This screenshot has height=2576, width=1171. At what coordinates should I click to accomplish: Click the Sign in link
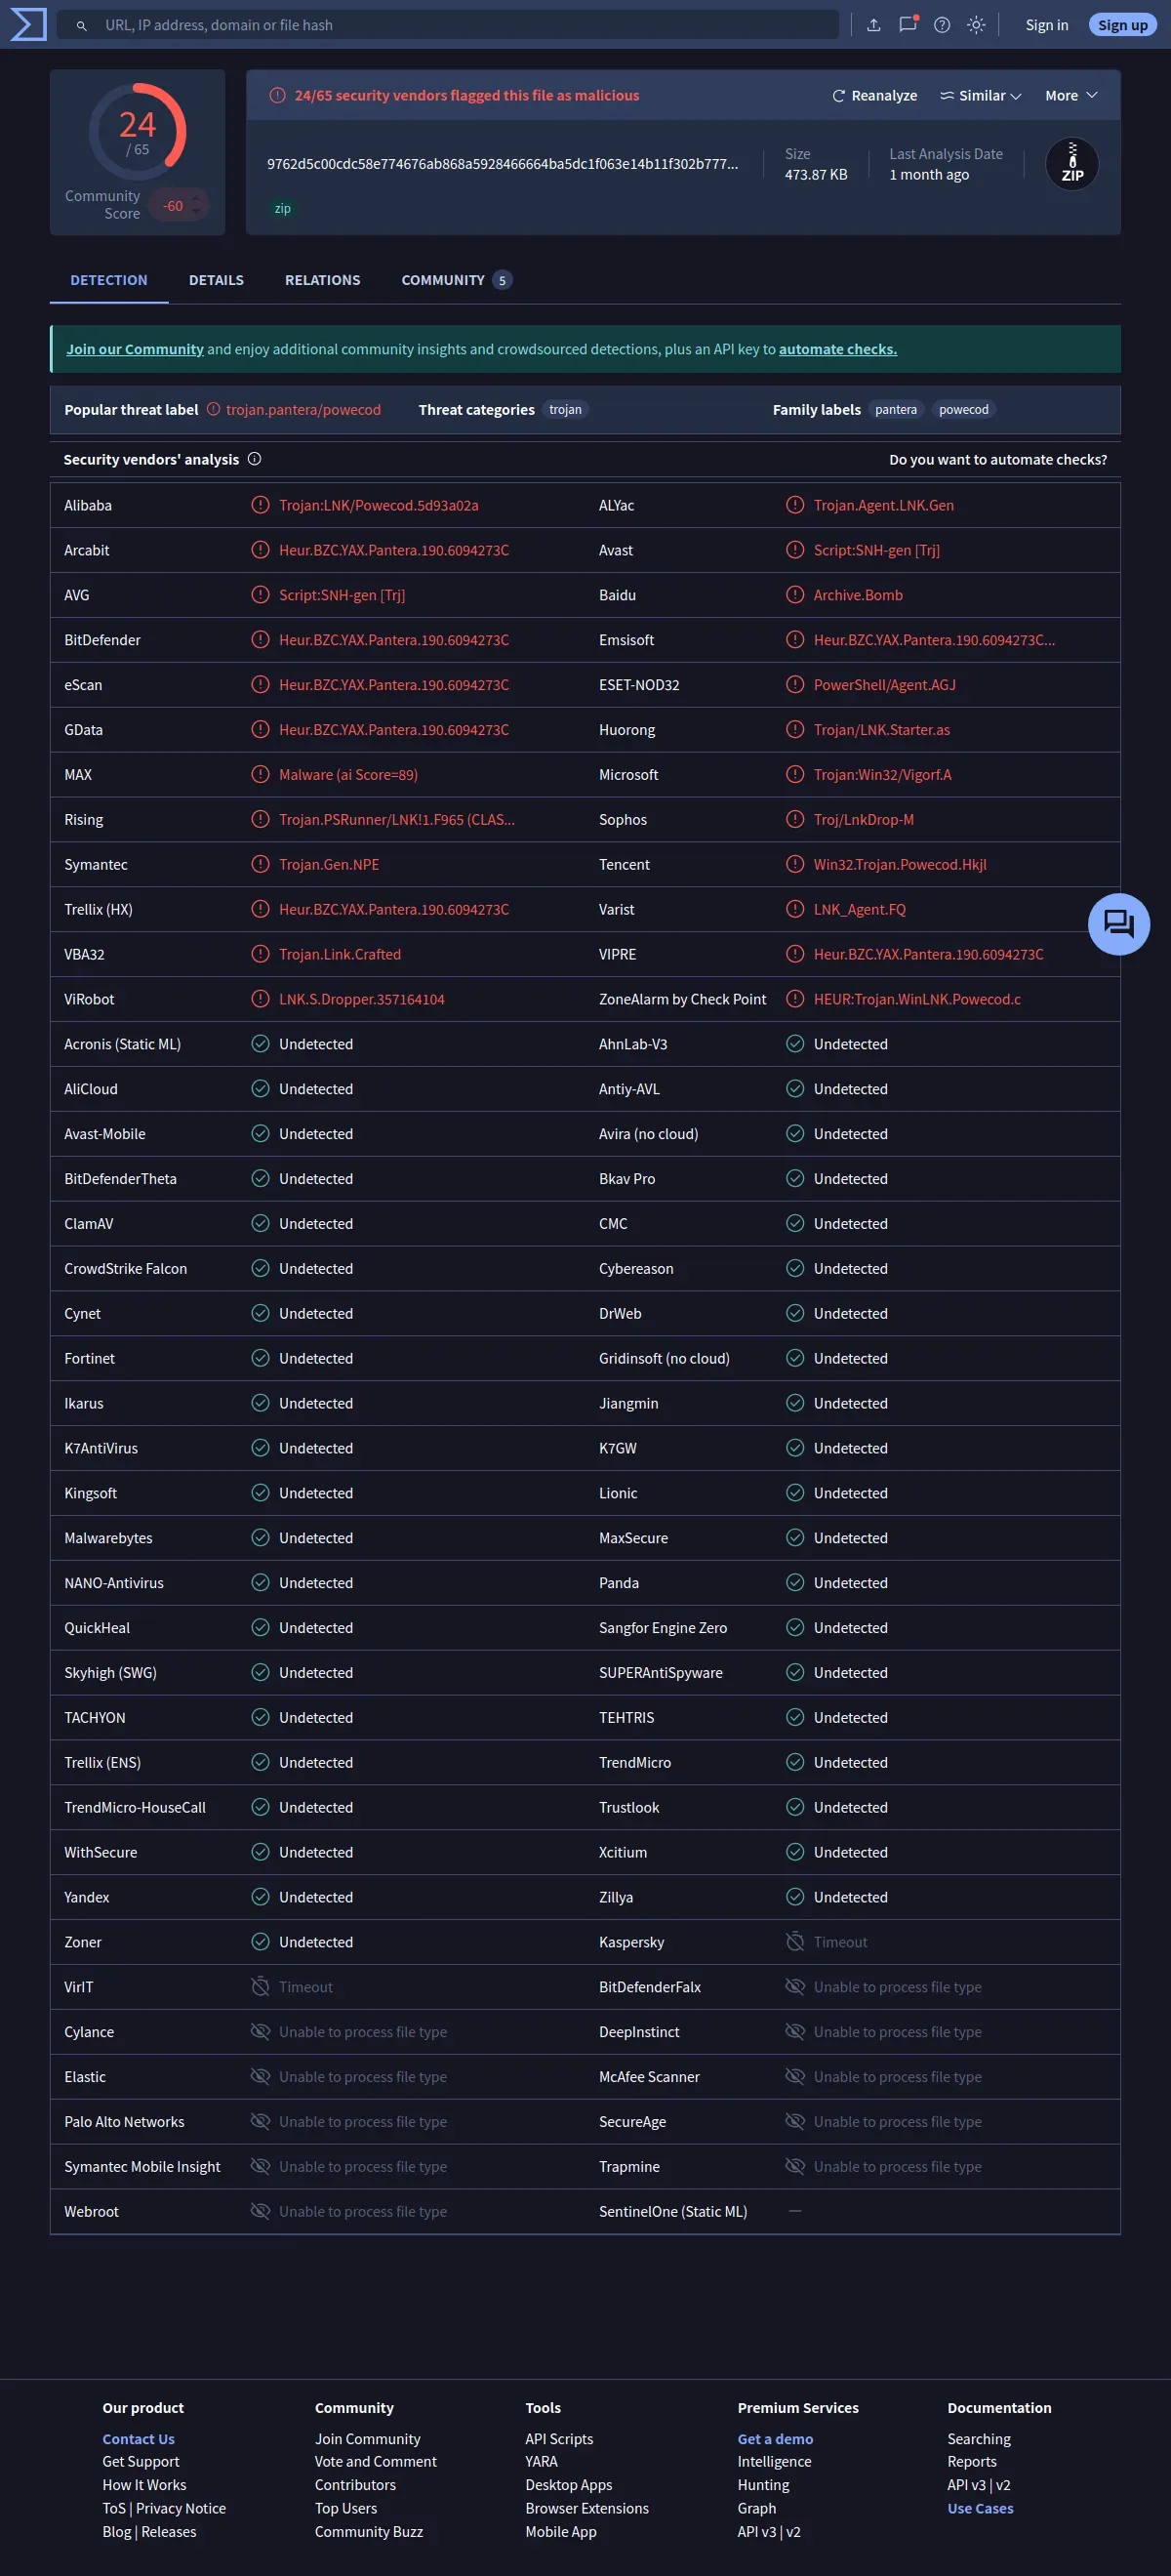click(1046, 25)
